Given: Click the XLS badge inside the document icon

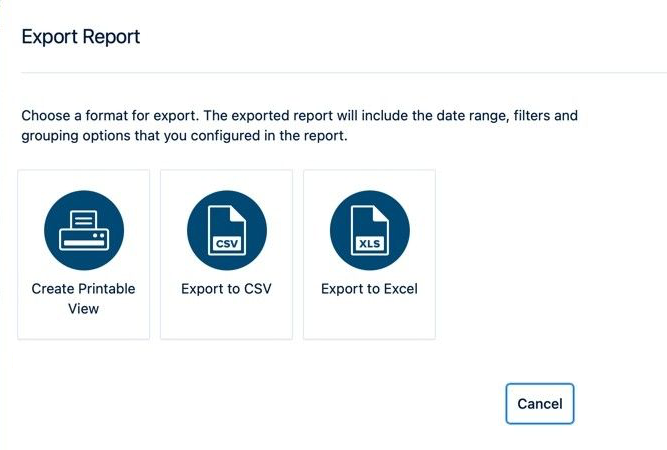Looking at the screenshot, I should point(369,243).
